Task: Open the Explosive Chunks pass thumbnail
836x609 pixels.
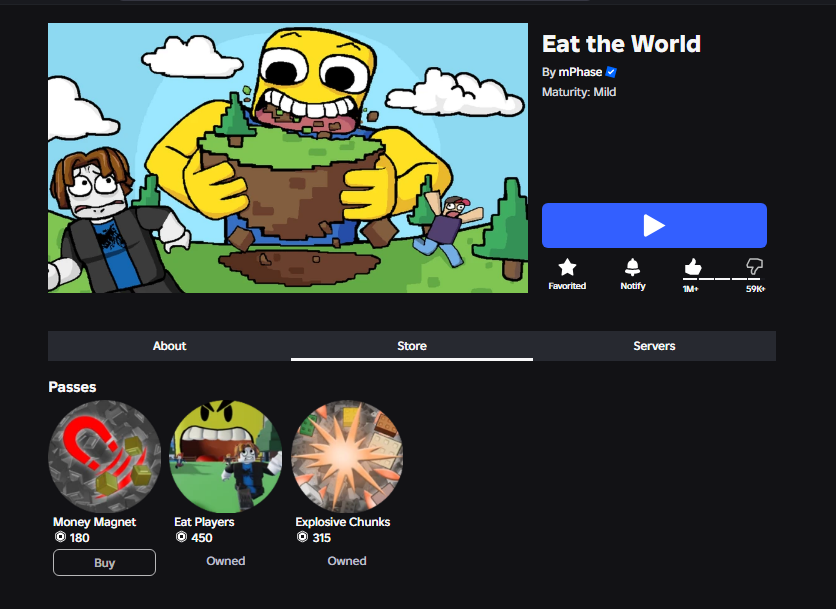Action: [347, 456]
